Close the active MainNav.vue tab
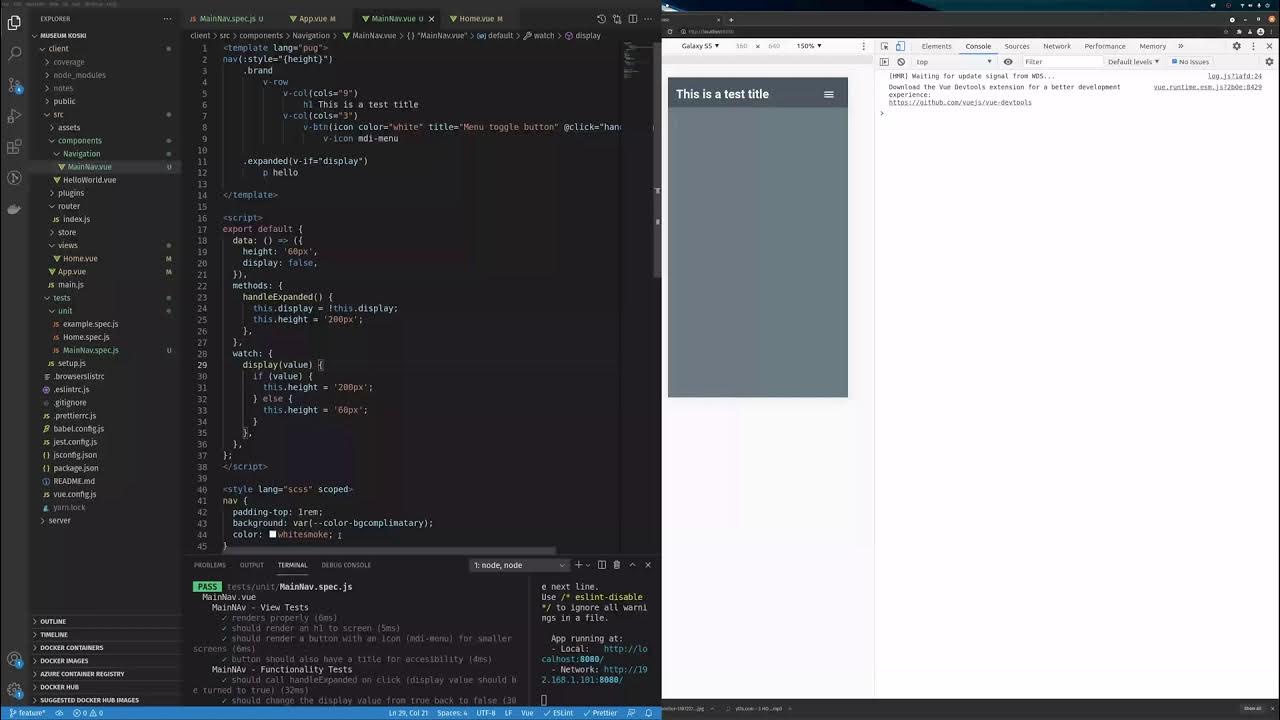Screen dimensions: 1280x720 click(432, 18)
